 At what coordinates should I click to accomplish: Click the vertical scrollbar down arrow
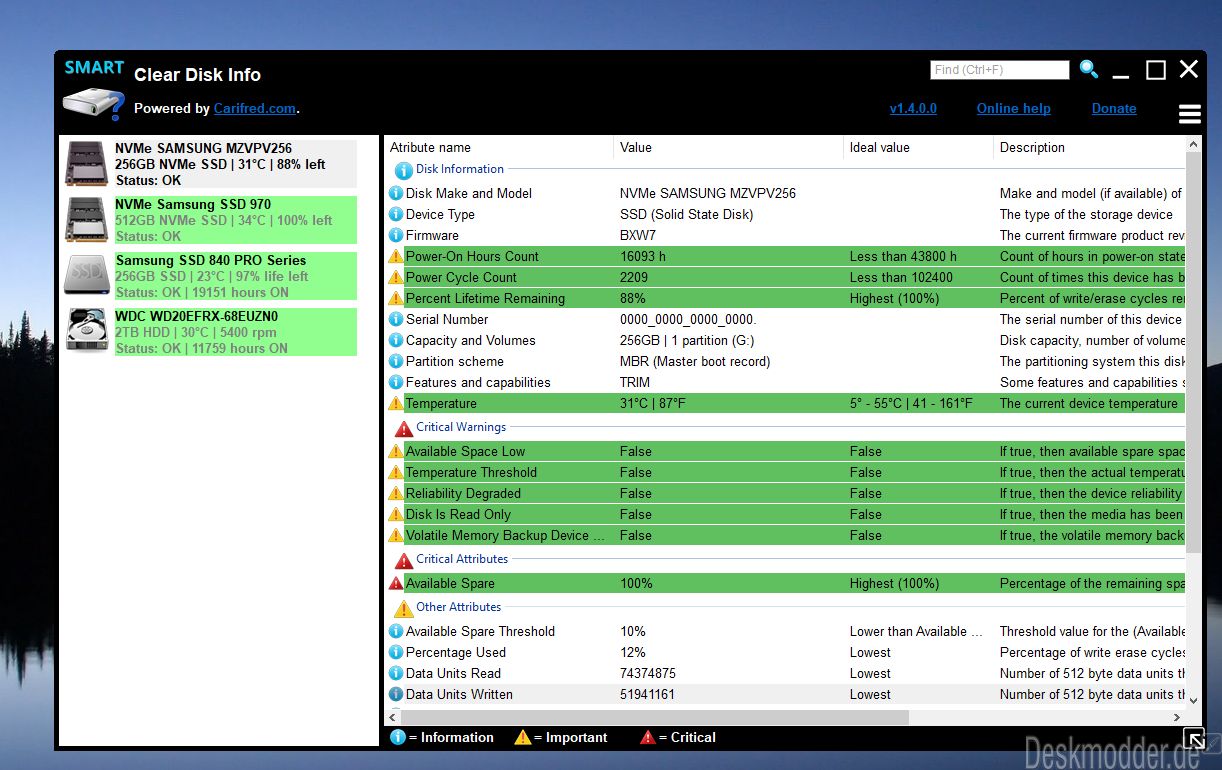1193,699
